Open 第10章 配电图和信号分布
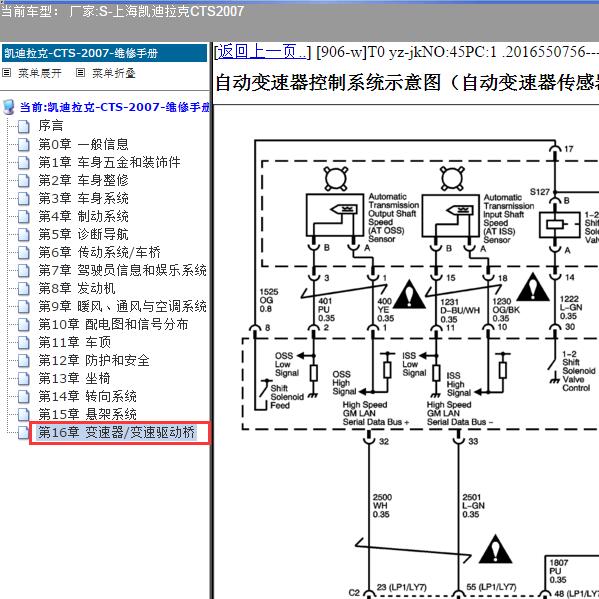The image size is (599, 599). tap(113, 324)
